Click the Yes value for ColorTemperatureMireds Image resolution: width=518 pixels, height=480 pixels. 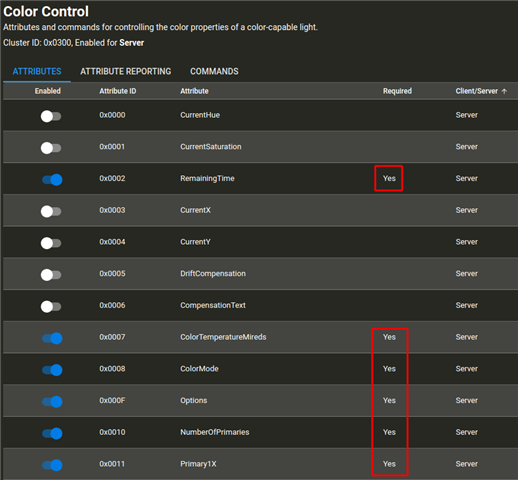[x=389, y=337]
